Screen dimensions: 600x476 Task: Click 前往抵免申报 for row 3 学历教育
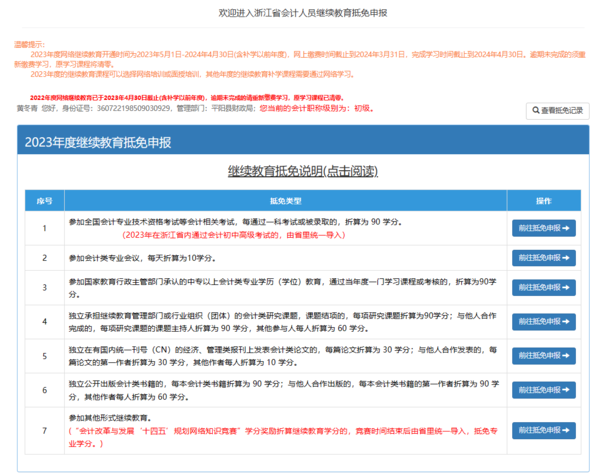click(x=544, y=287)
